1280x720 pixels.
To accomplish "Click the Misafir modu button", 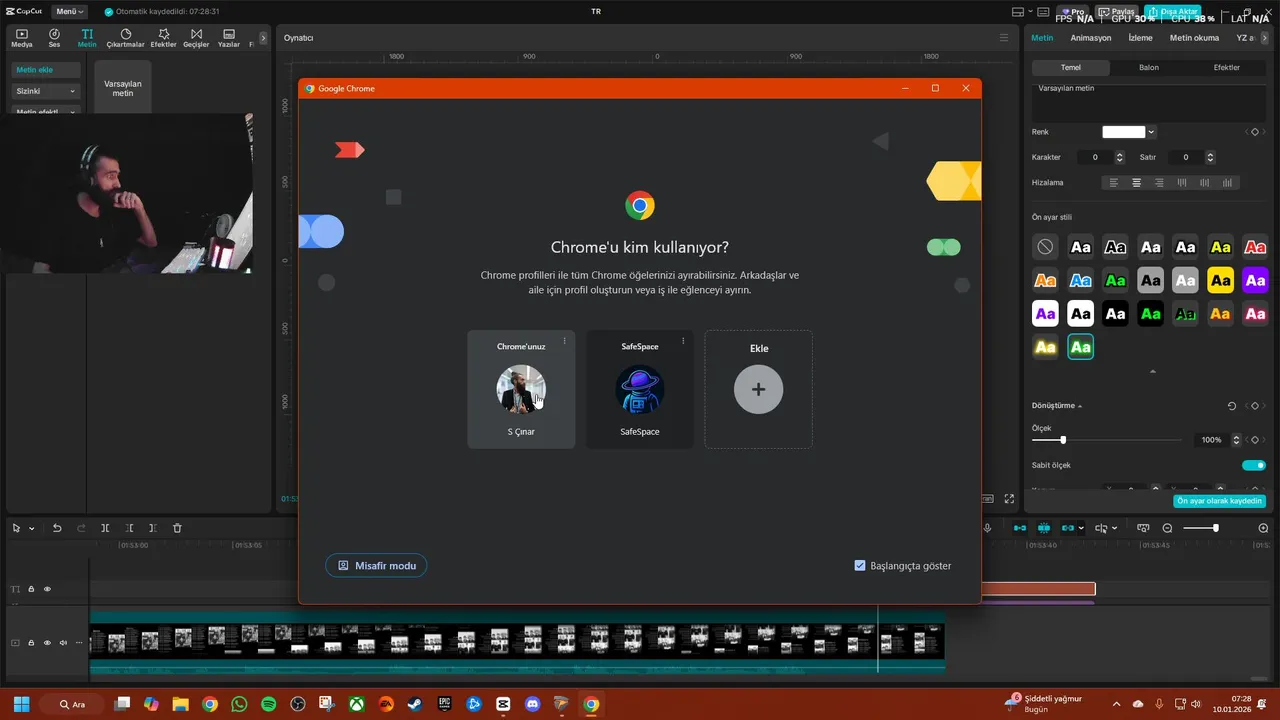I will 376,566.
